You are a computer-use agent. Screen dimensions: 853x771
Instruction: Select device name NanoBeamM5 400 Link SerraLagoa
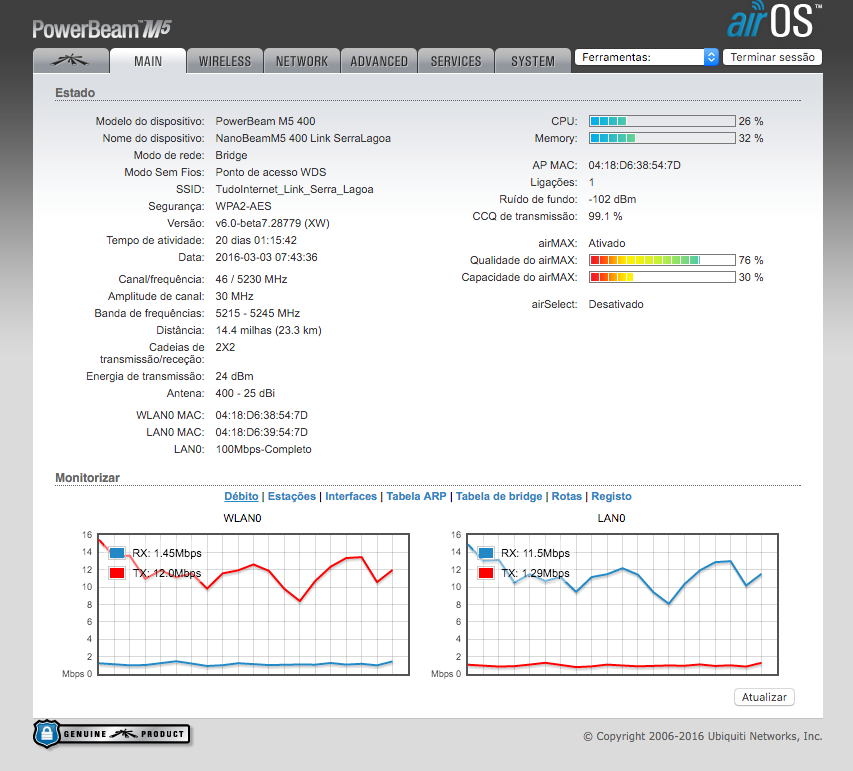click(303, 138)
